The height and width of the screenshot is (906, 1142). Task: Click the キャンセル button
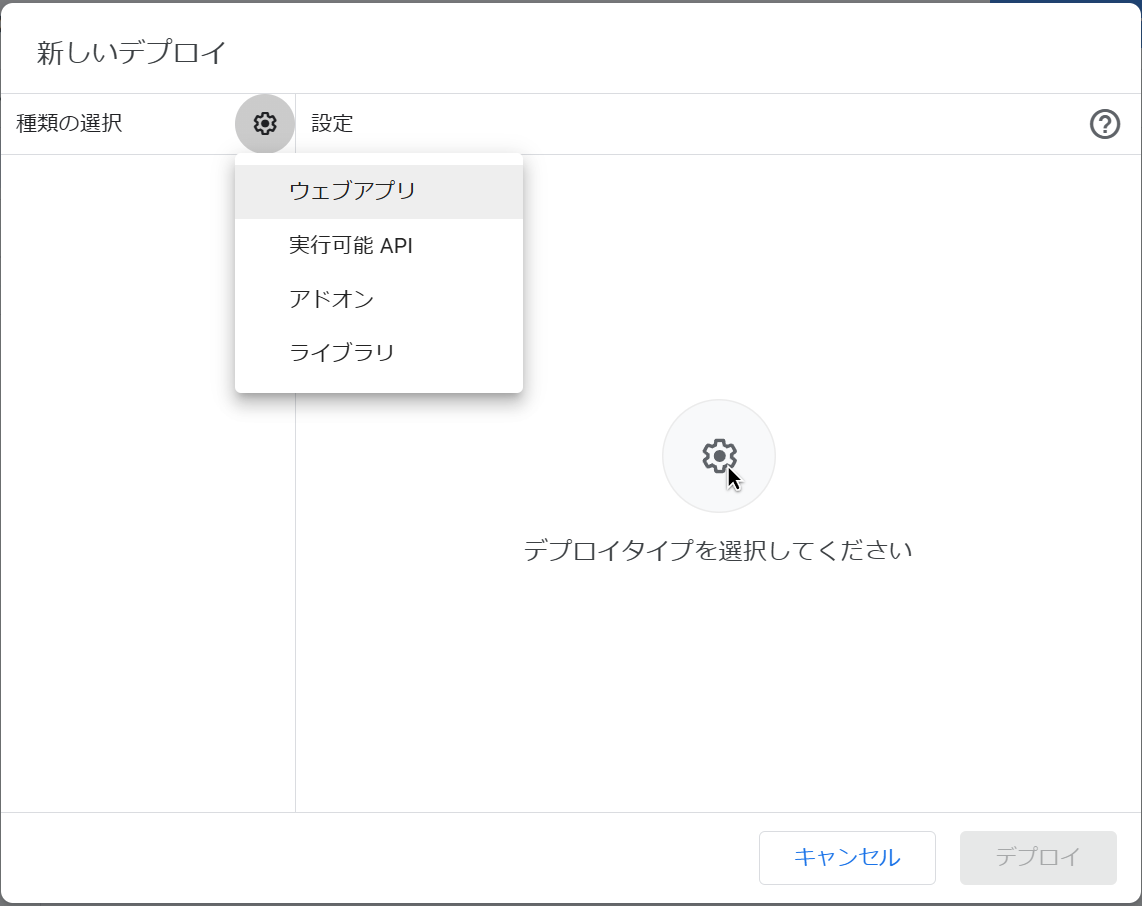coord(847,857)
